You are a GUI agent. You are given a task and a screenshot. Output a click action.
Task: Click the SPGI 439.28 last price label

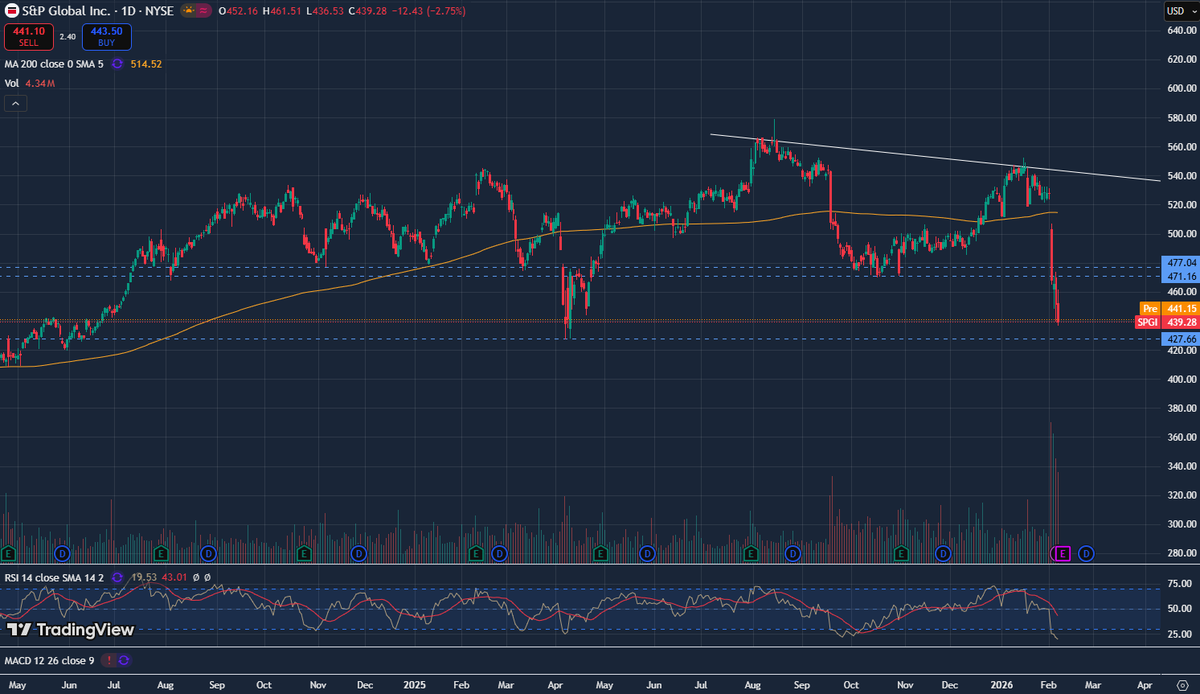(1167, 323)
